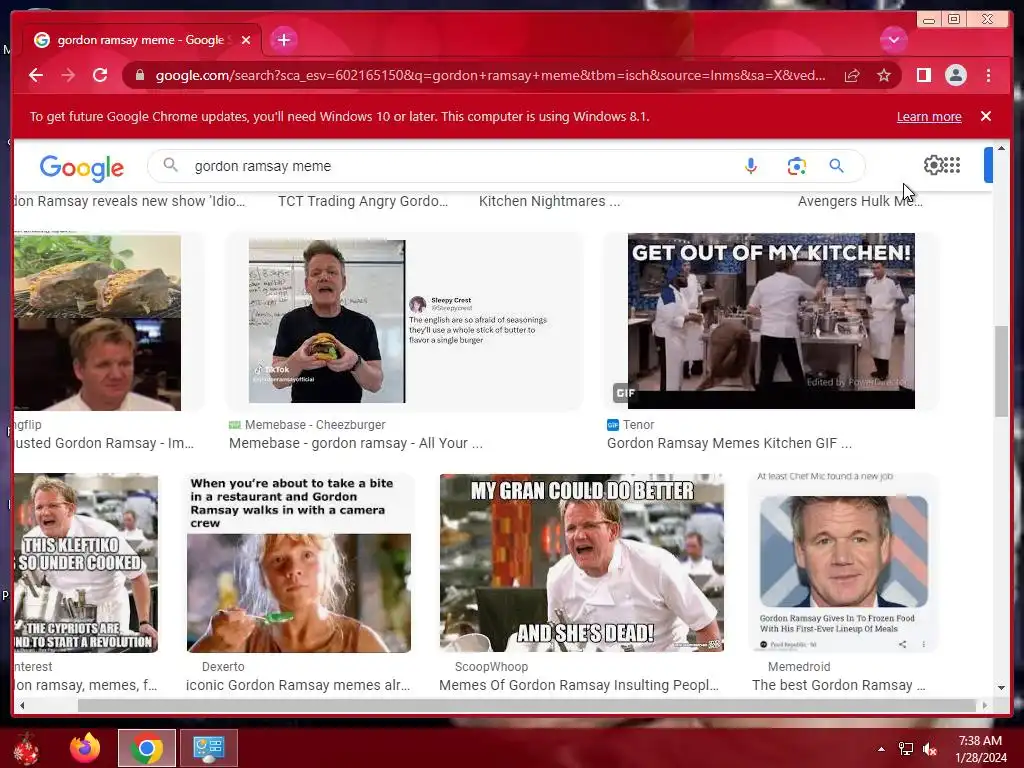Click the address bar URL
The width and height of the screenshot is (1024, 768).
(490, 76)
